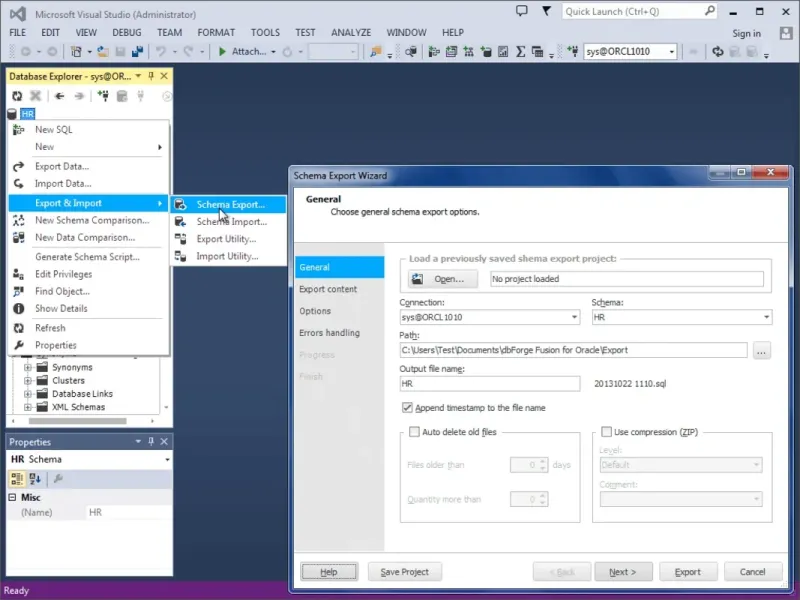Enable Auto delete old files checkbox
Image resolution: width=800 pixels, height=600 pixels.
tap(414, 432)
